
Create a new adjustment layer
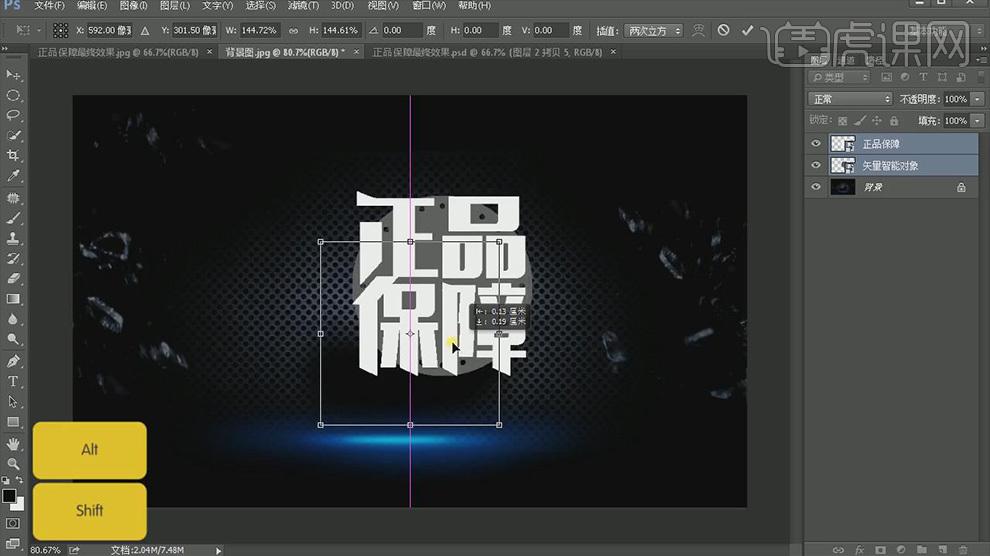[901, 550]
